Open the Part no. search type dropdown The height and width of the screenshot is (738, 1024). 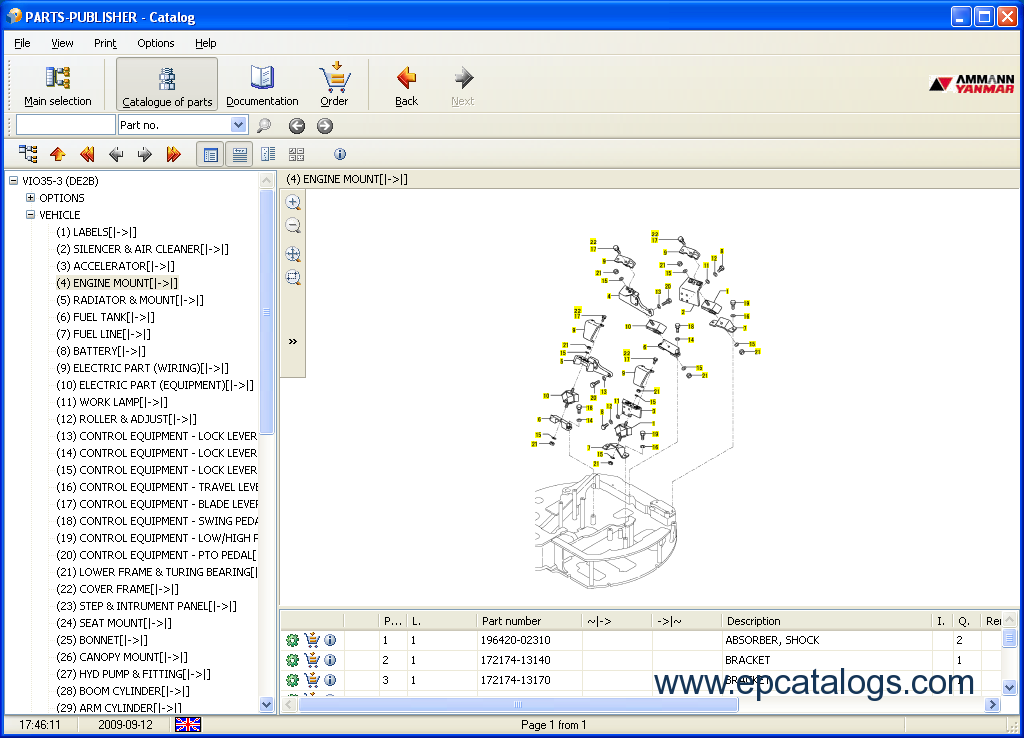[238, 125]
